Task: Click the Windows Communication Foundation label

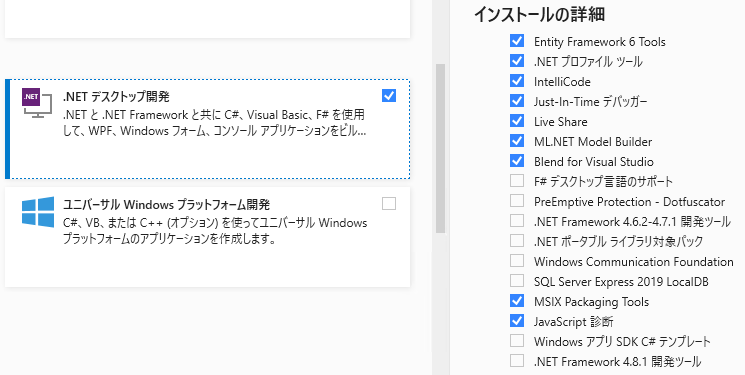Action: tap(634, 261)
